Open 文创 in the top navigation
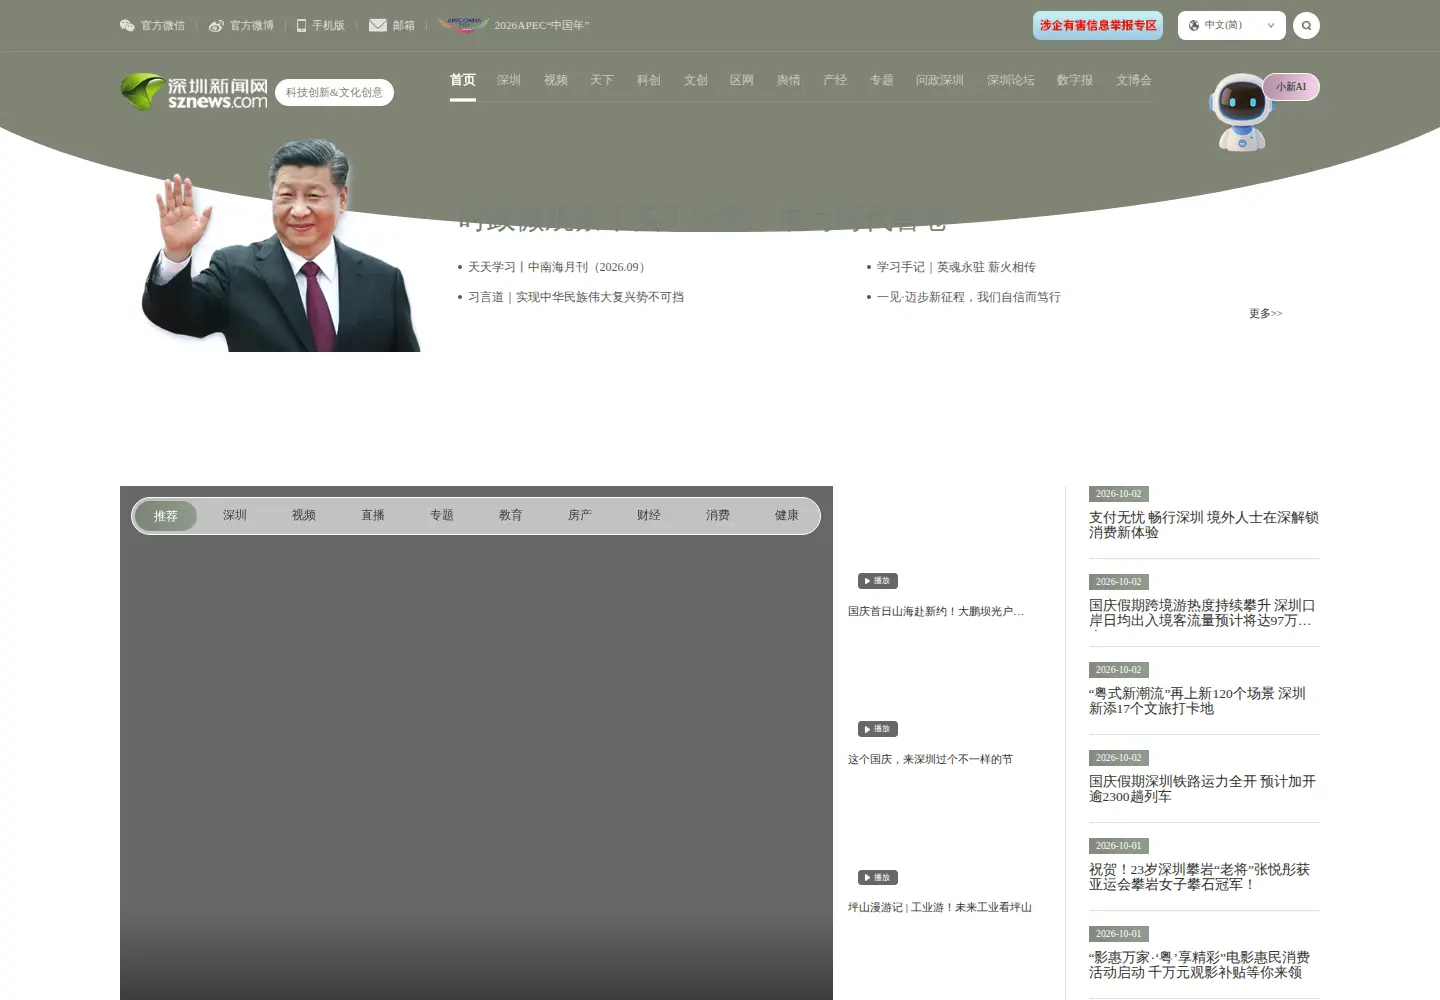Screen dimensions: 1440x1000 click(x=696, y=80)
